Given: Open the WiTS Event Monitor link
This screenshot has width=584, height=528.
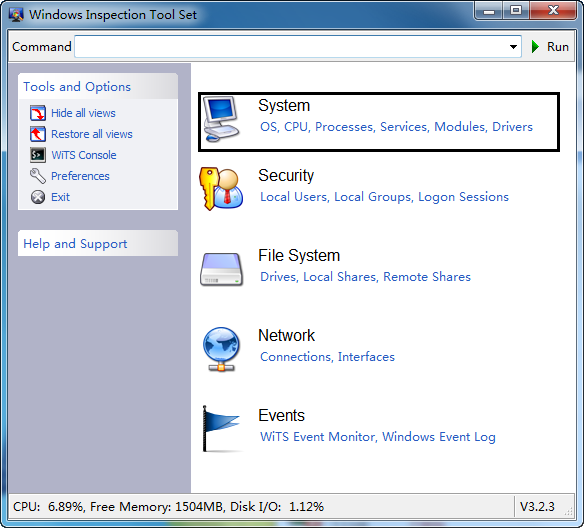Looking at the screenshot, I should tap(317, 437).
